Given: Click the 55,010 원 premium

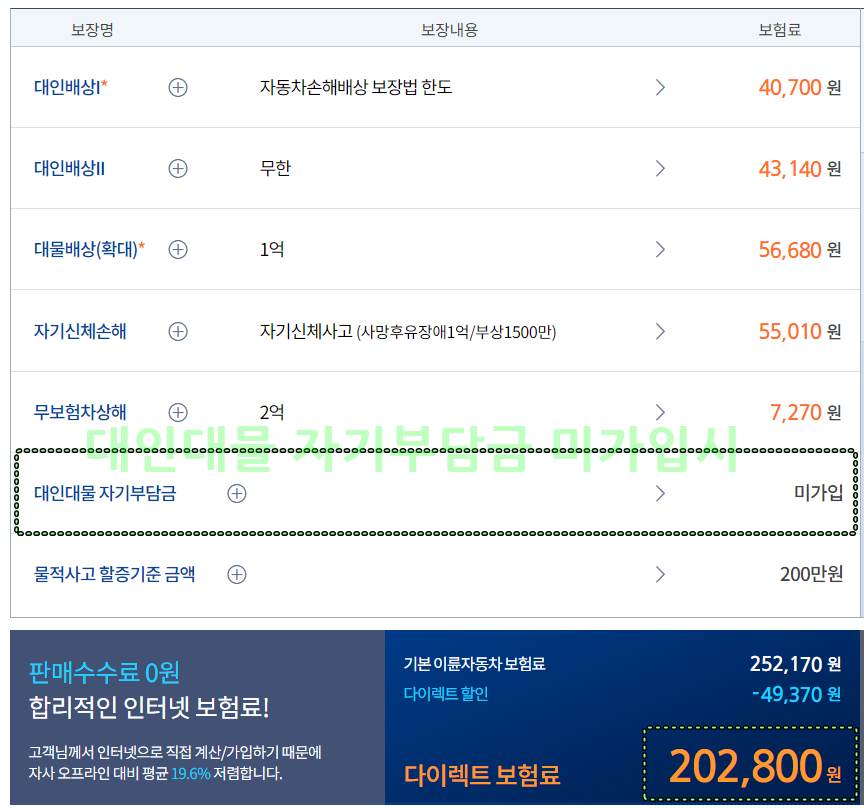Looking at the screenshot, I should click(x=800, y=331).
